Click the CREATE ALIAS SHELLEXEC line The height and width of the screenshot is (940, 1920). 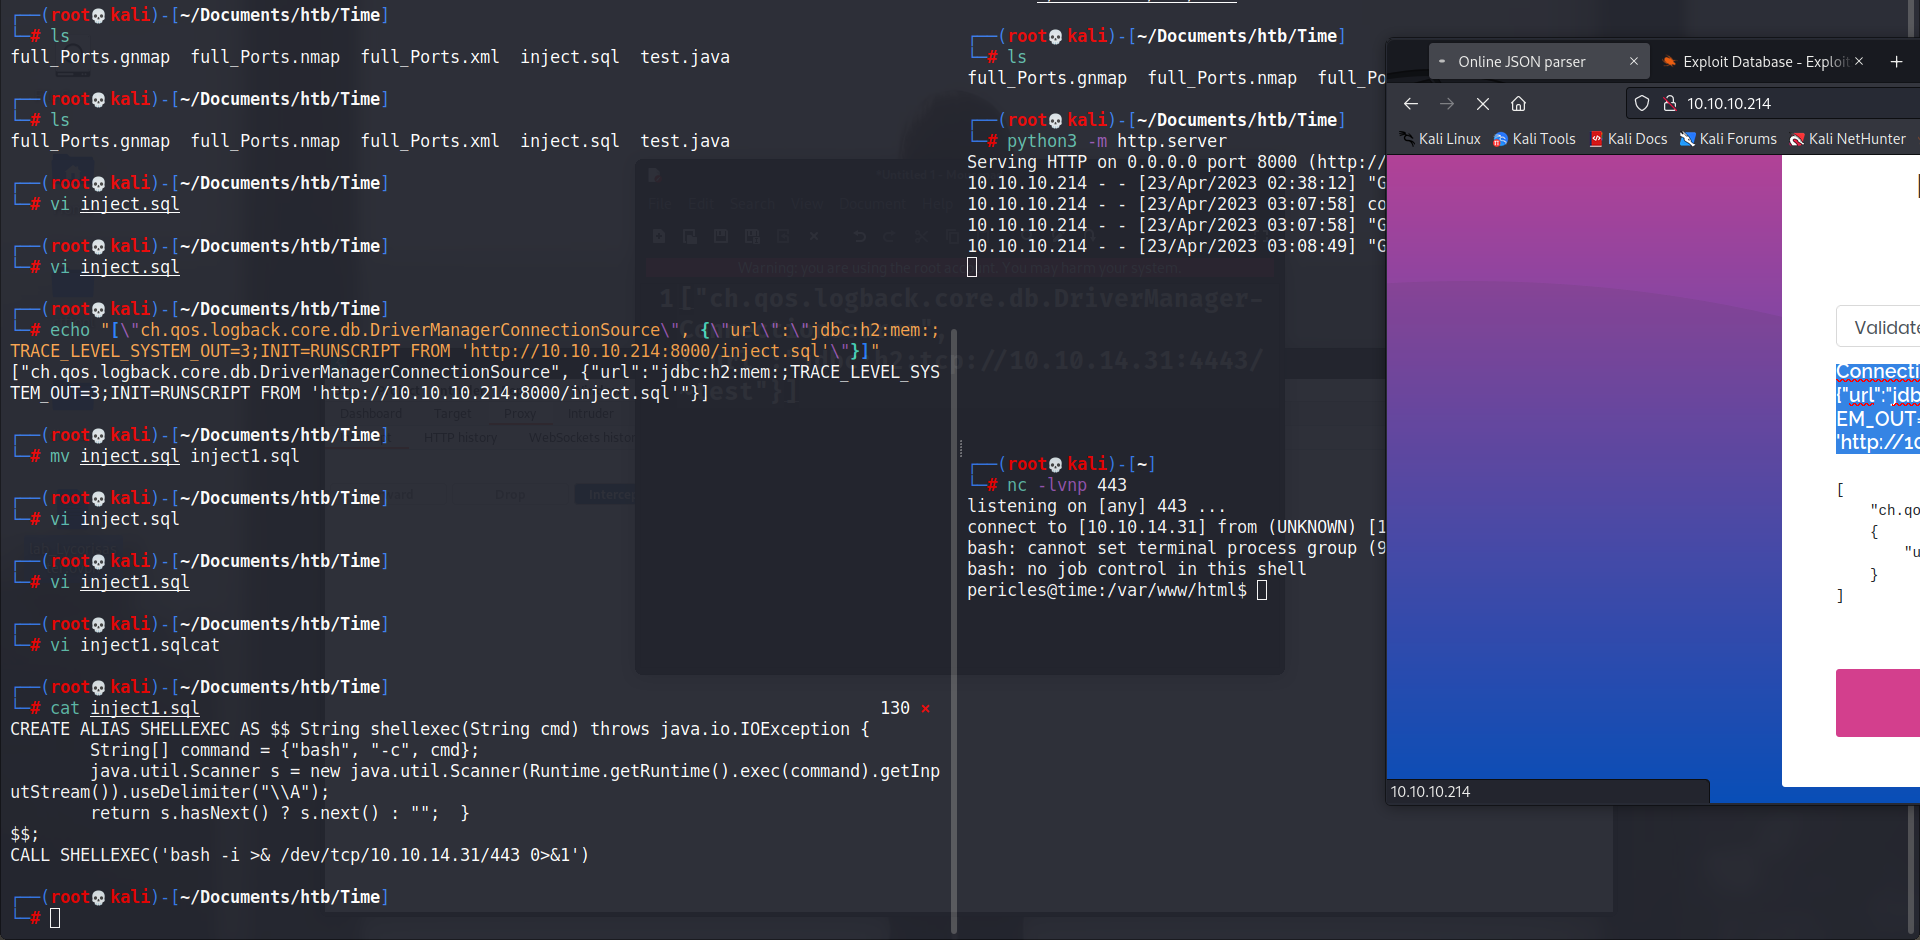[x=440, y=729]
